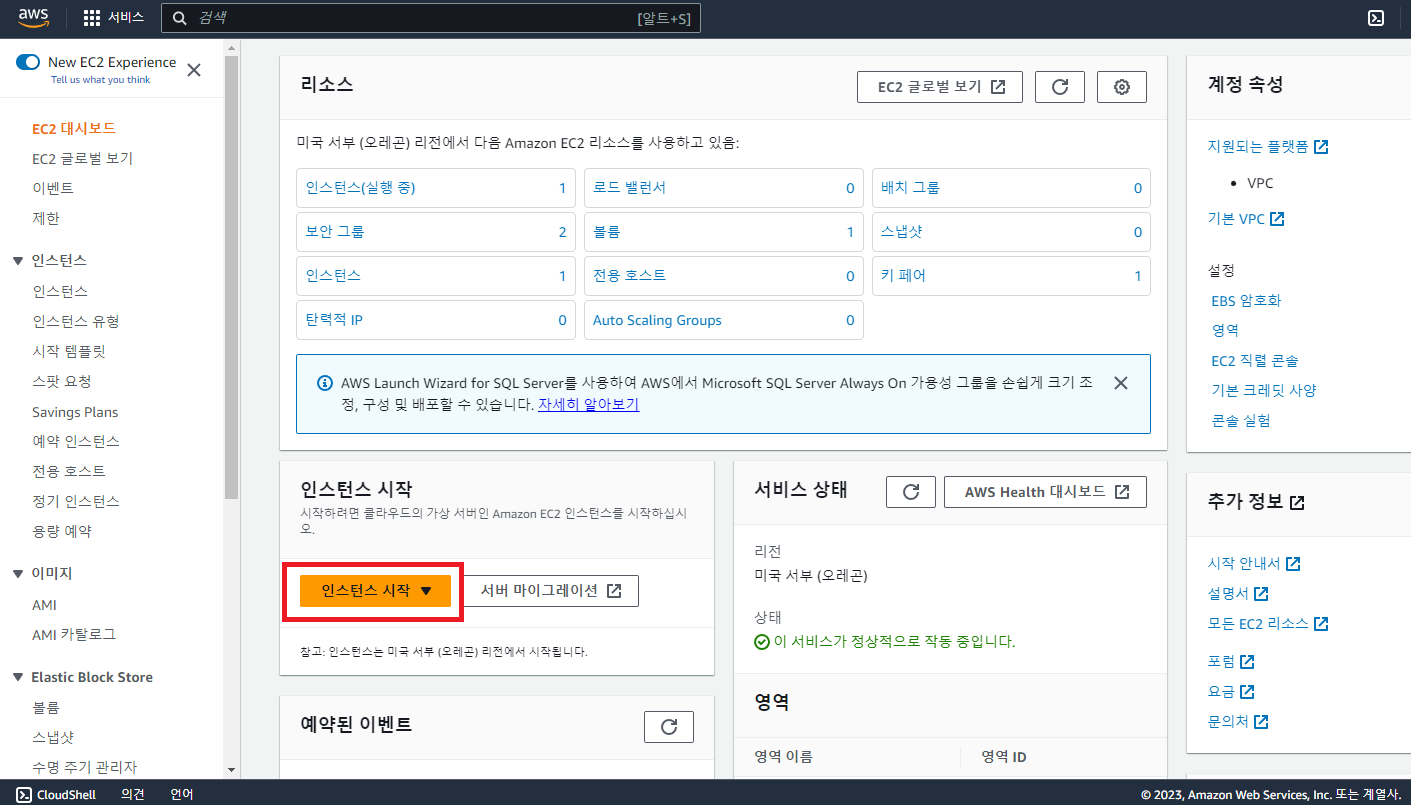Open 자세히 알아보기 link
Viewport: 1411px width, 805px height.
[588, 405]
